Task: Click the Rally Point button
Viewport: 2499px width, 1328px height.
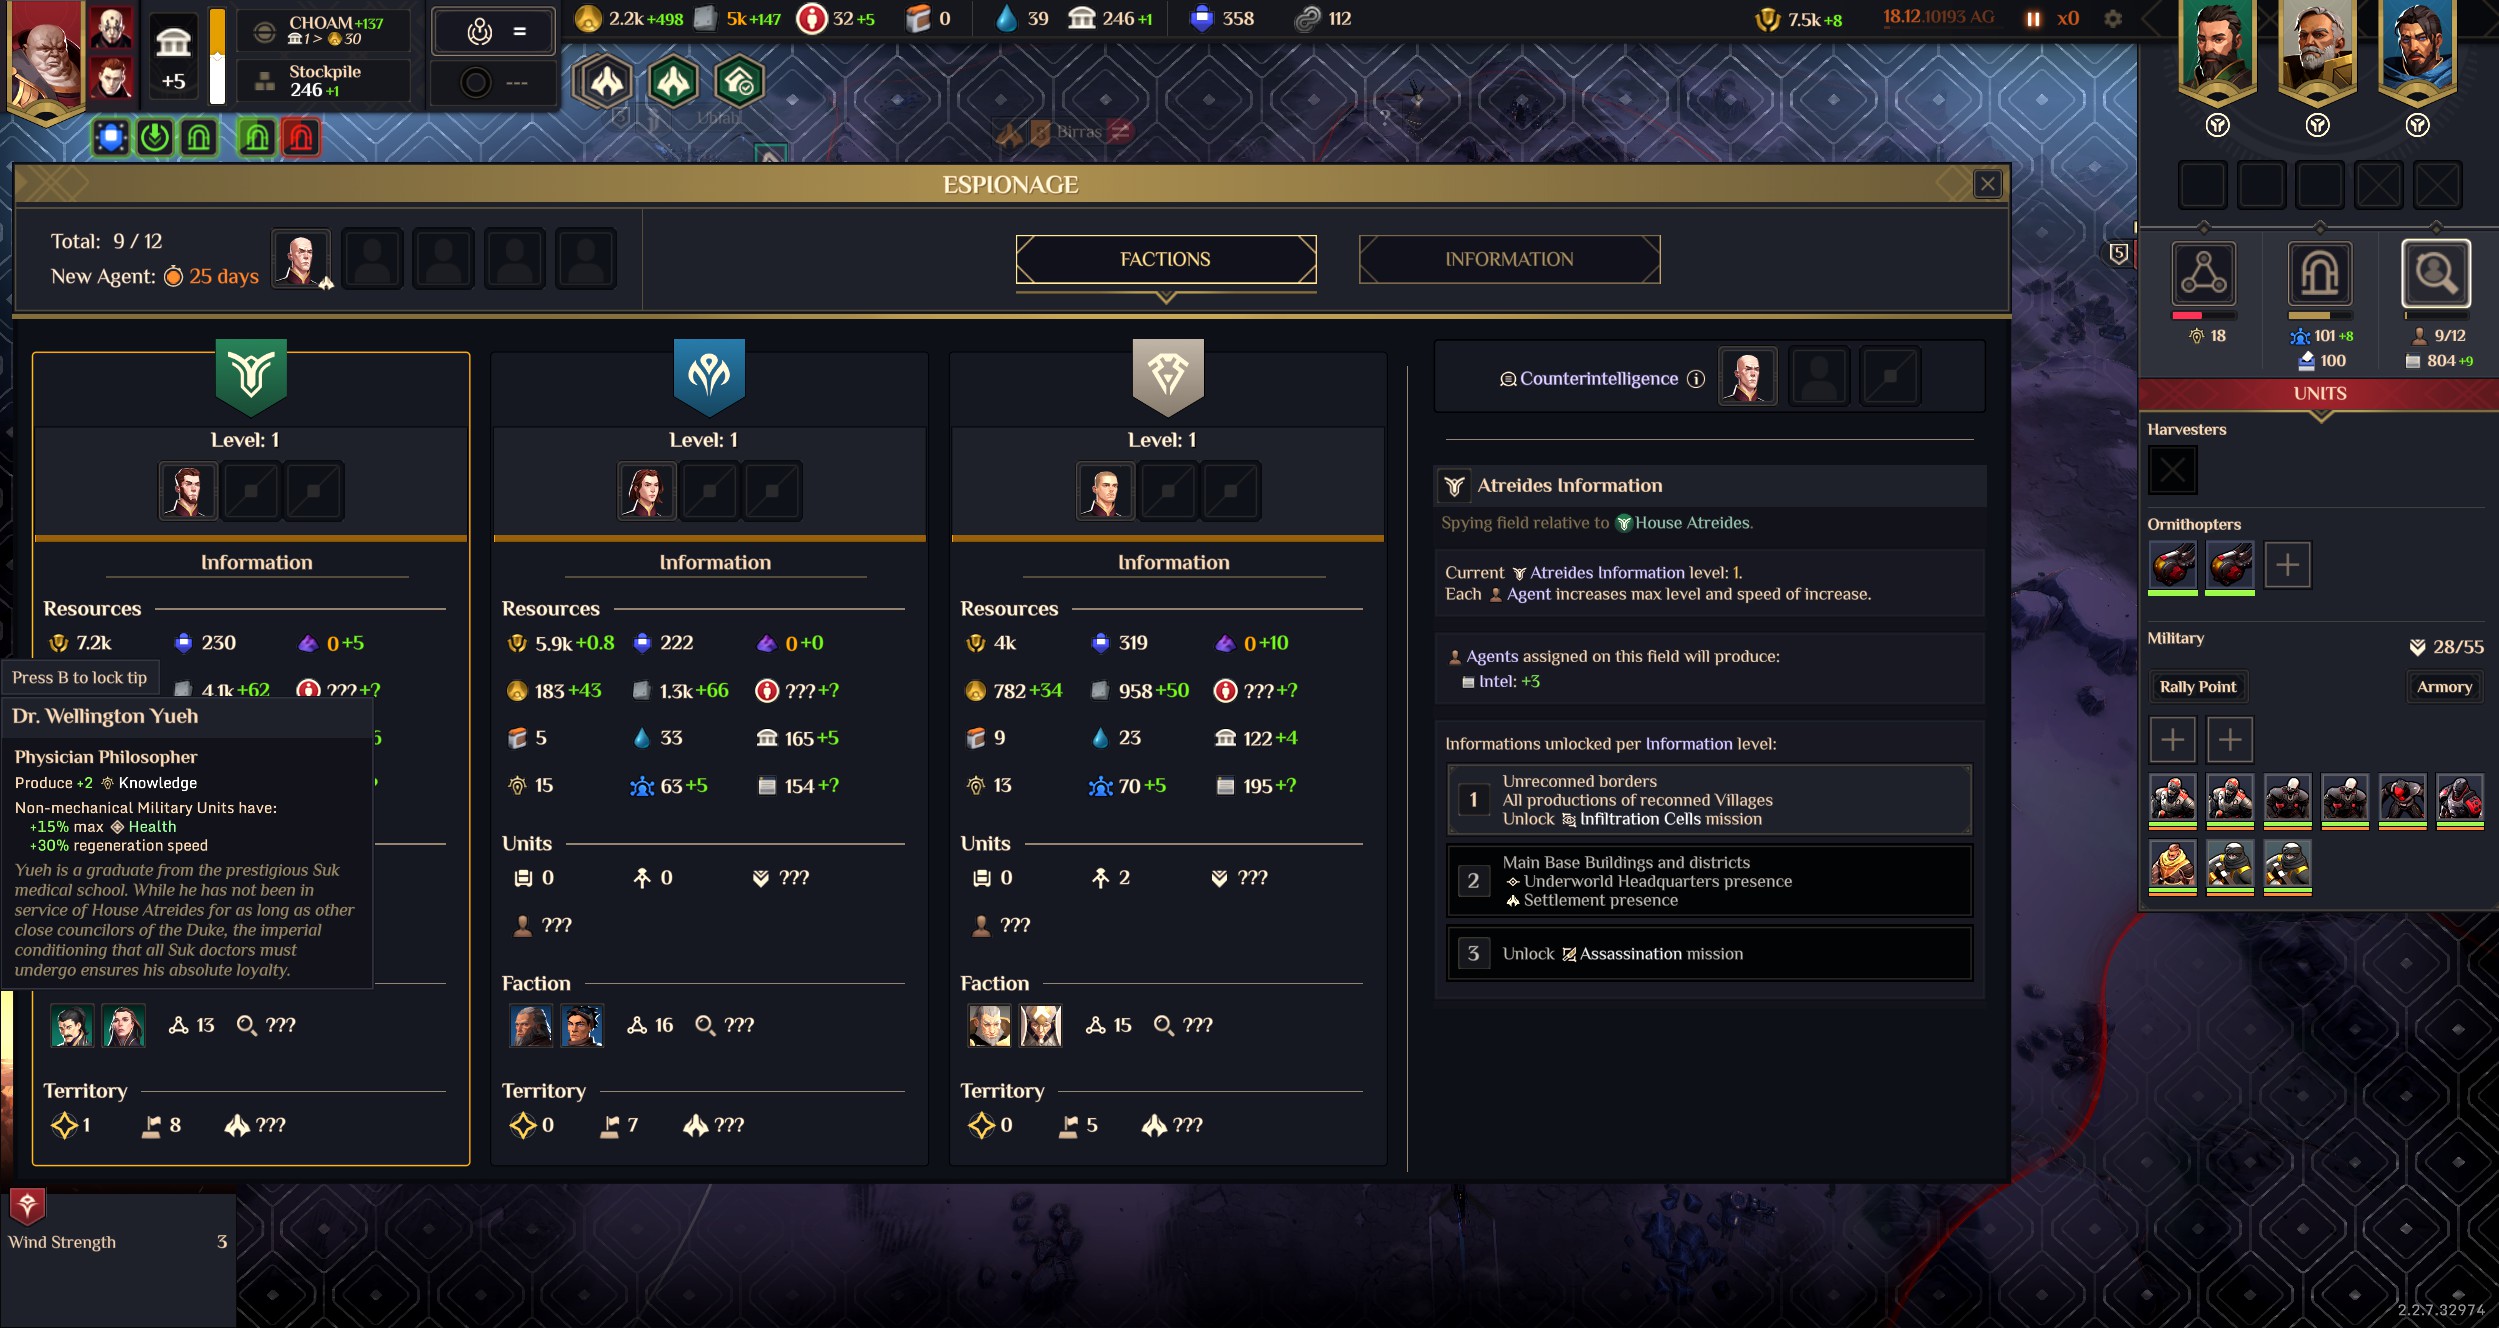Action: pos(2197,687)
